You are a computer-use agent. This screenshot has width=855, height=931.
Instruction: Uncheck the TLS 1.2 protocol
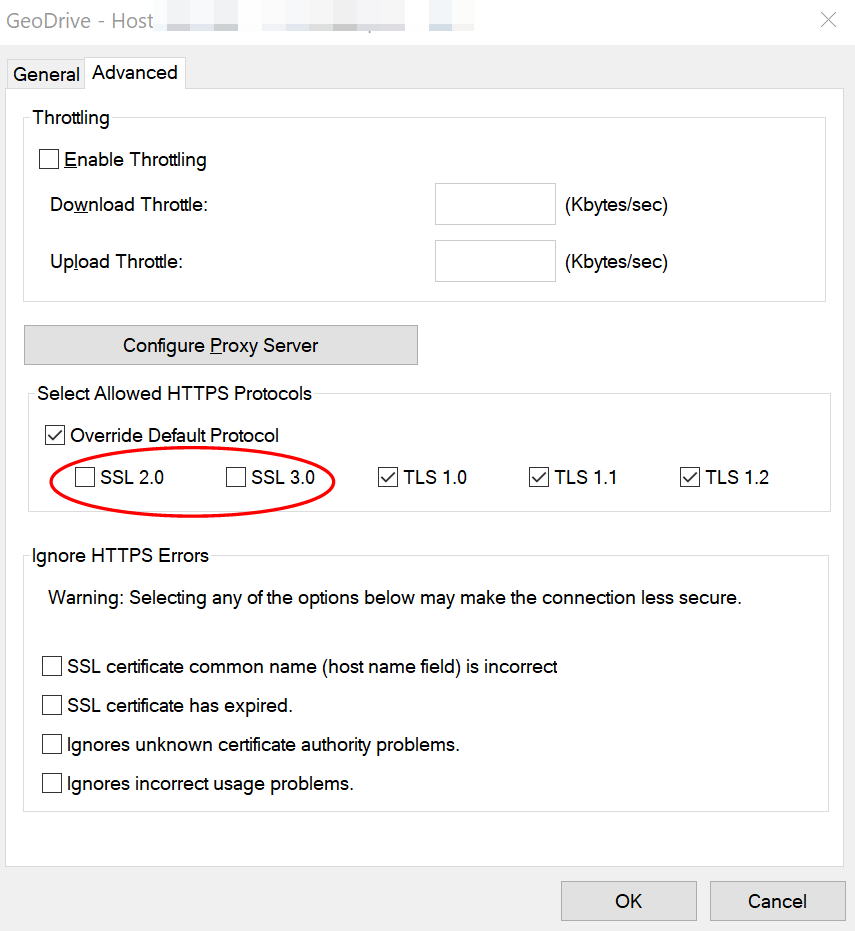click(690, 477)
